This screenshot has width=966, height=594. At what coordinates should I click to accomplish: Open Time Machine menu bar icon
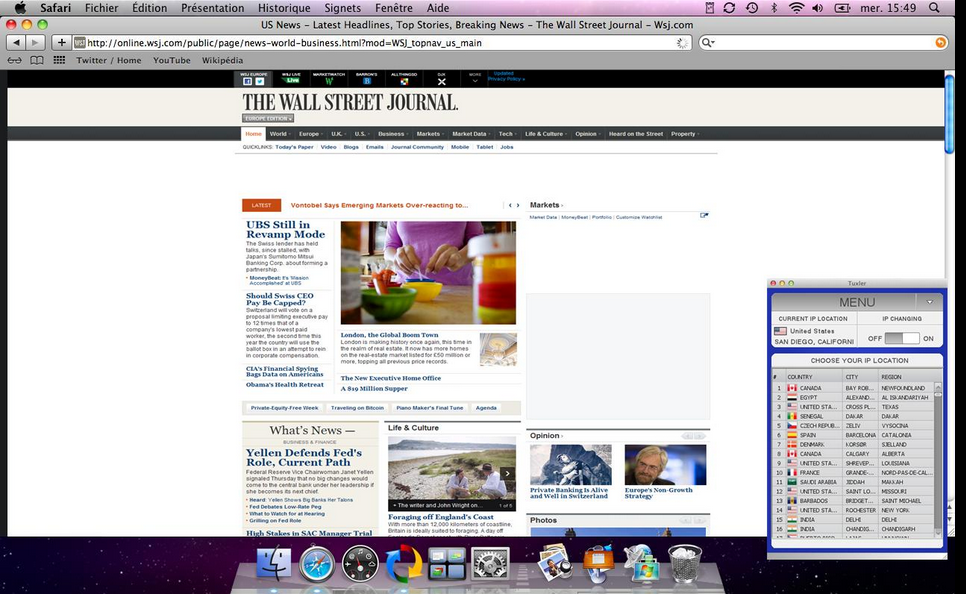(x=752, y=8)
